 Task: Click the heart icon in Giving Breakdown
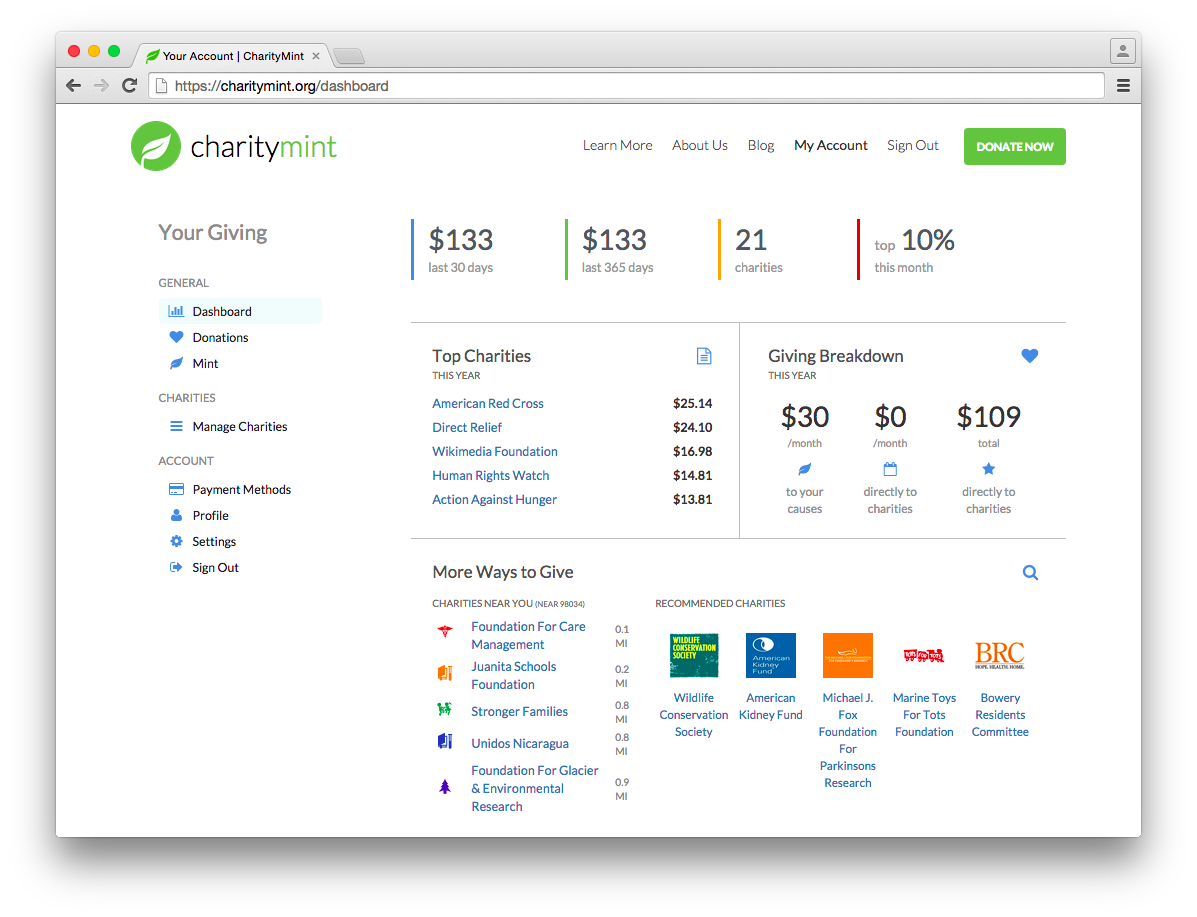click(x=1029, y=356)
